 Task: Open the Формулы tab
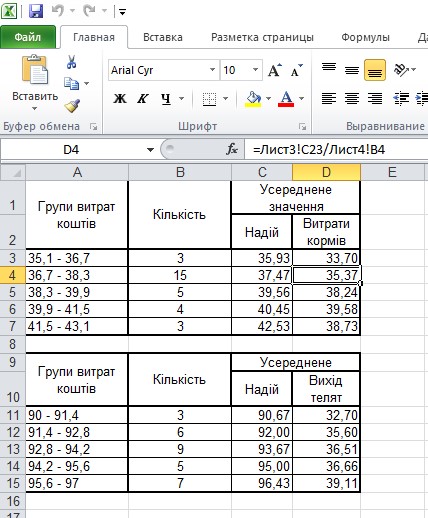(365, 37)
